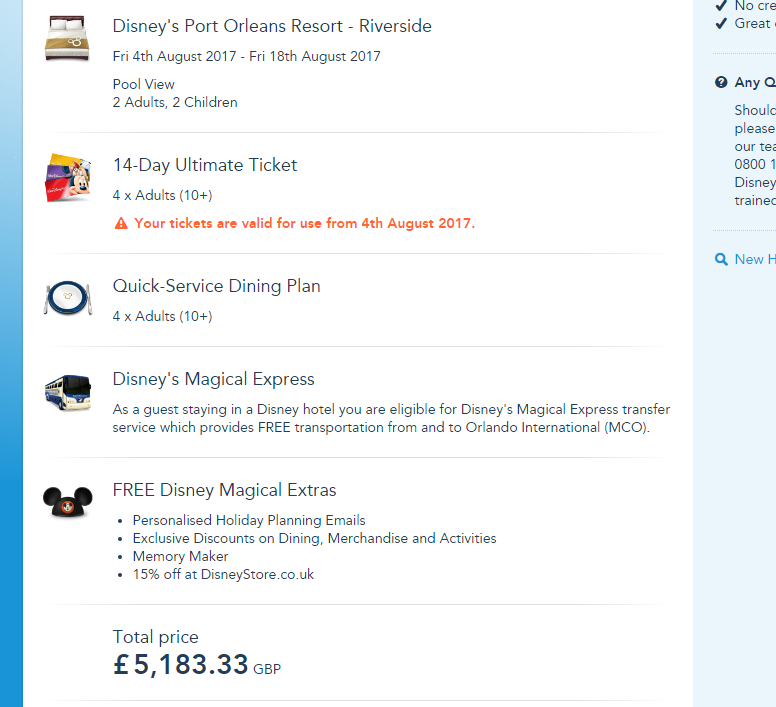
Task: Click the ticket validity warning message
Action: [304, 223]
